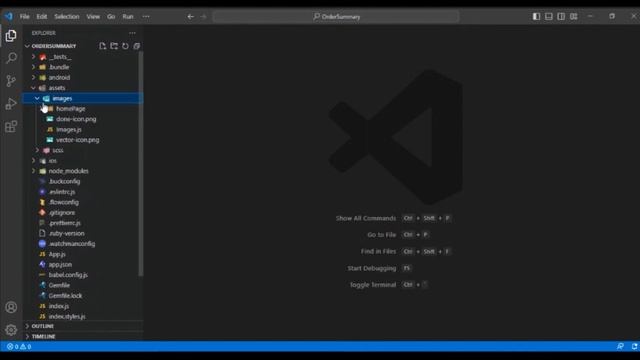The image size is (640, 360).
Task: Click errors and warnings status indicator
Action: click(x=19, y=347)
